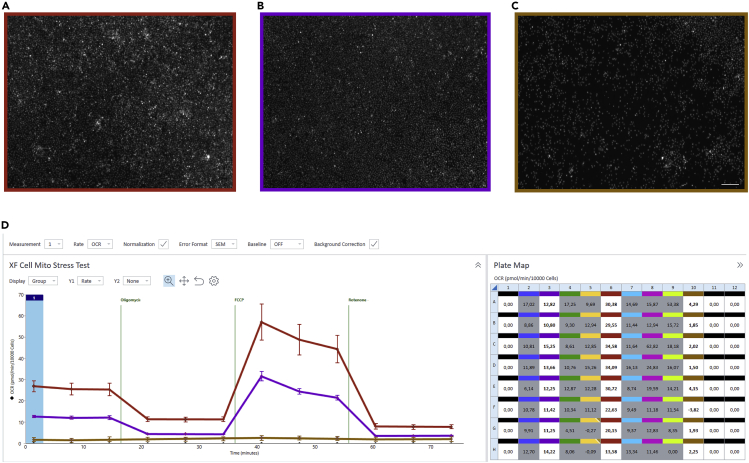Image resolution: width=749 pixels, height=463 pixels.
Task: Open the Measurement dropdown
Action: (53, 243)
